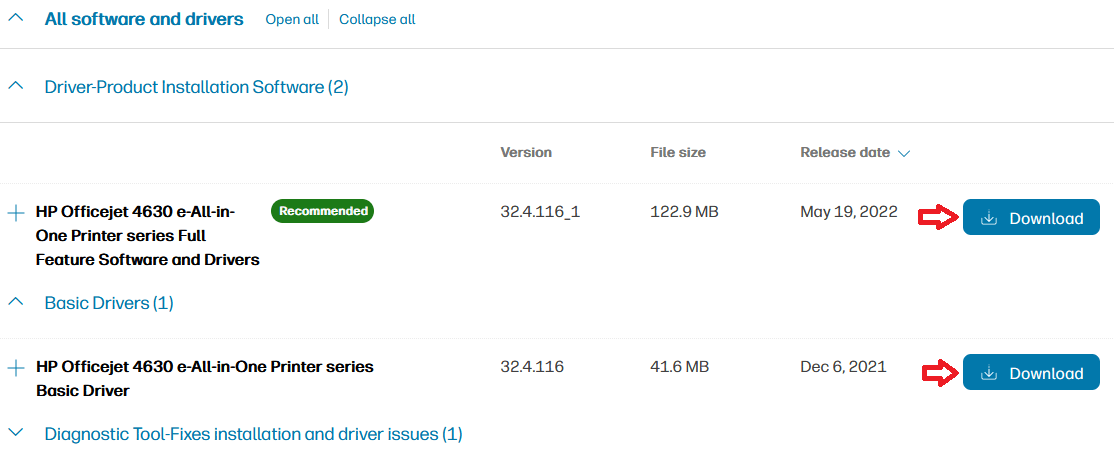Click the green Recommended badge
The width and height of the screenshot is (1114, 455).
pyautogui.click(x=322, y=211)
